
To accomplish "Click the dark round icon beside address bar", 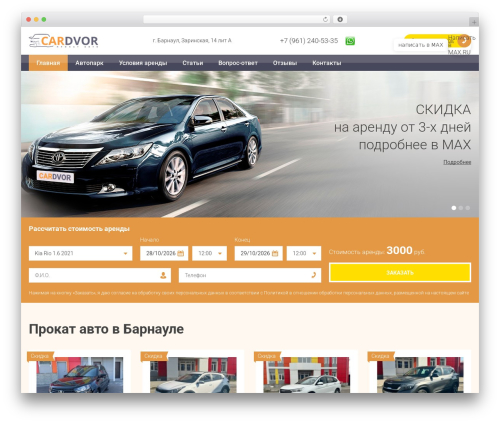I will 340,20.
